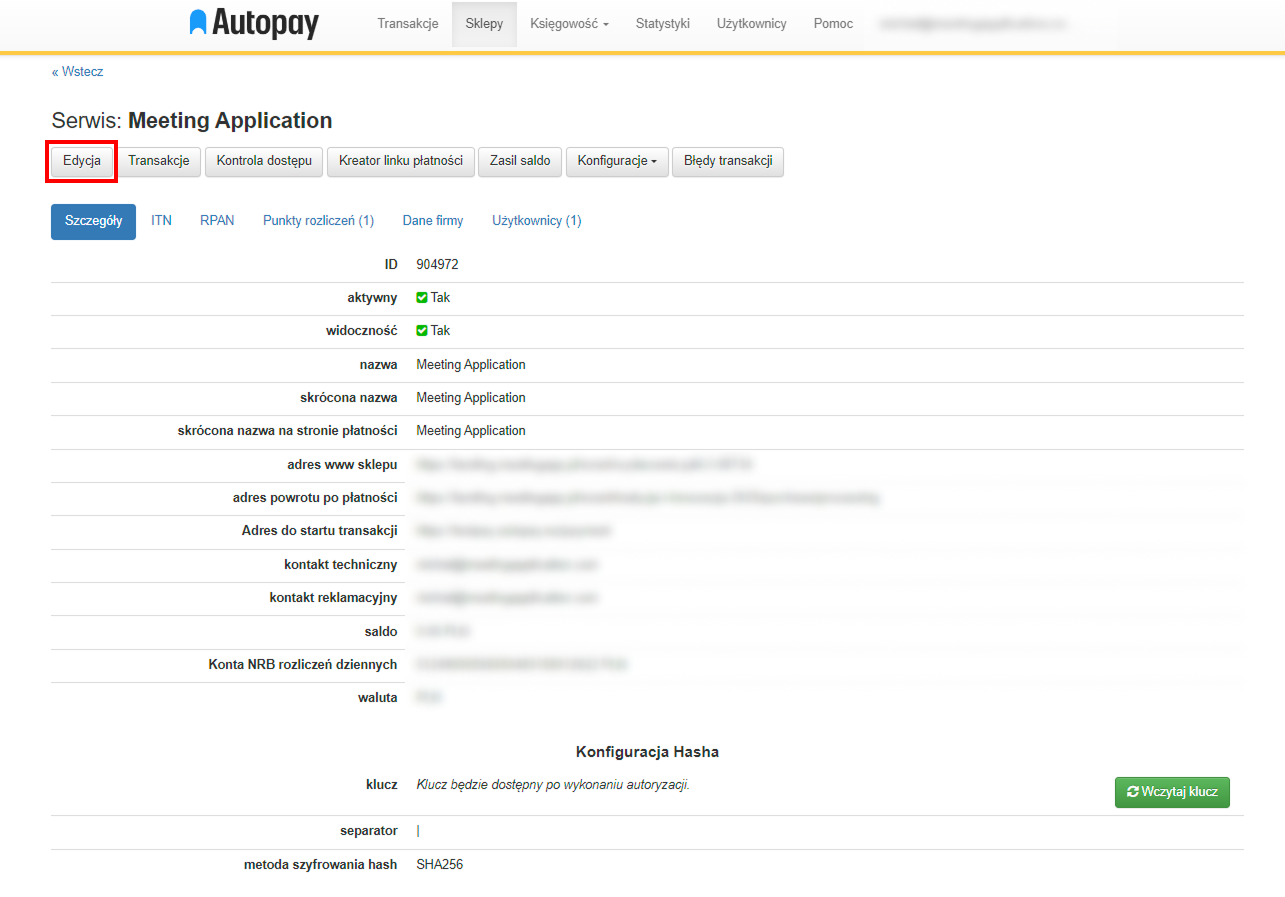Screen dimensions: 1285x897
Task: Click the 'saldo' label
Action: click(381, 632)
